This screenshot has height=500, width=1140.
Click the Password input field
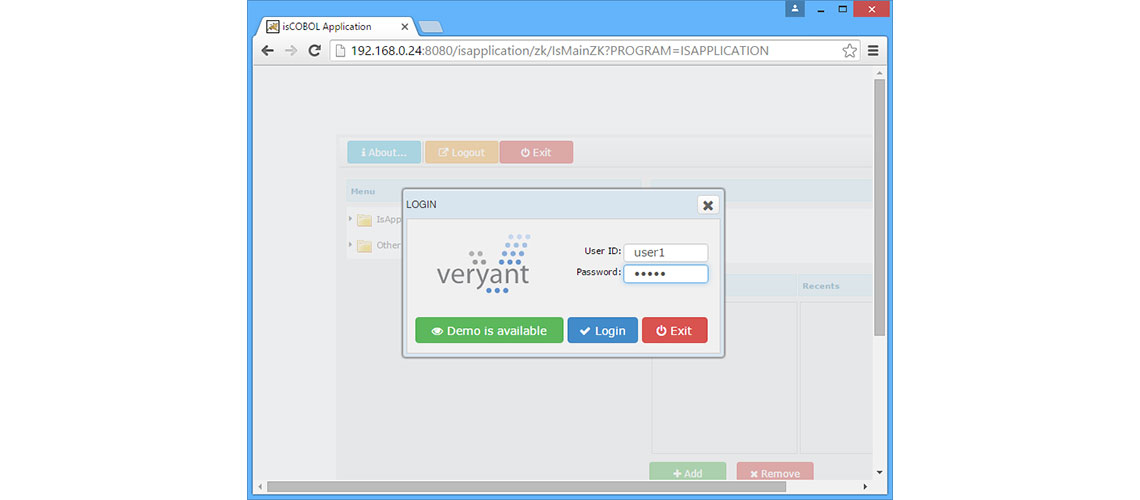(x=665, y=274)
